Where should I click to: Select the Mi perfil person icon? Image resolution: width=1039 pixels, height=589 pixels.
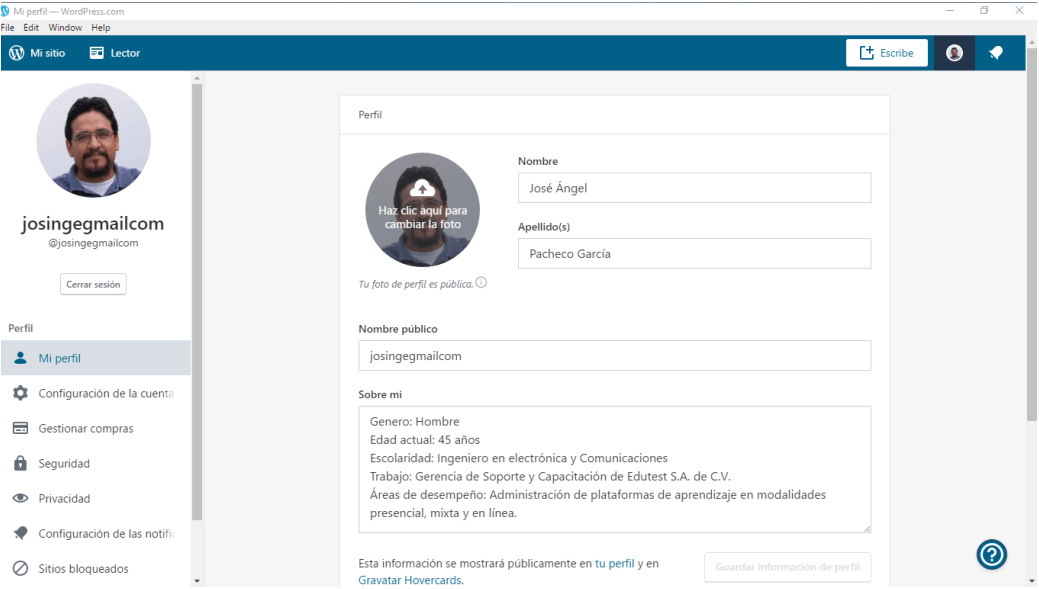tap(18, 358)
